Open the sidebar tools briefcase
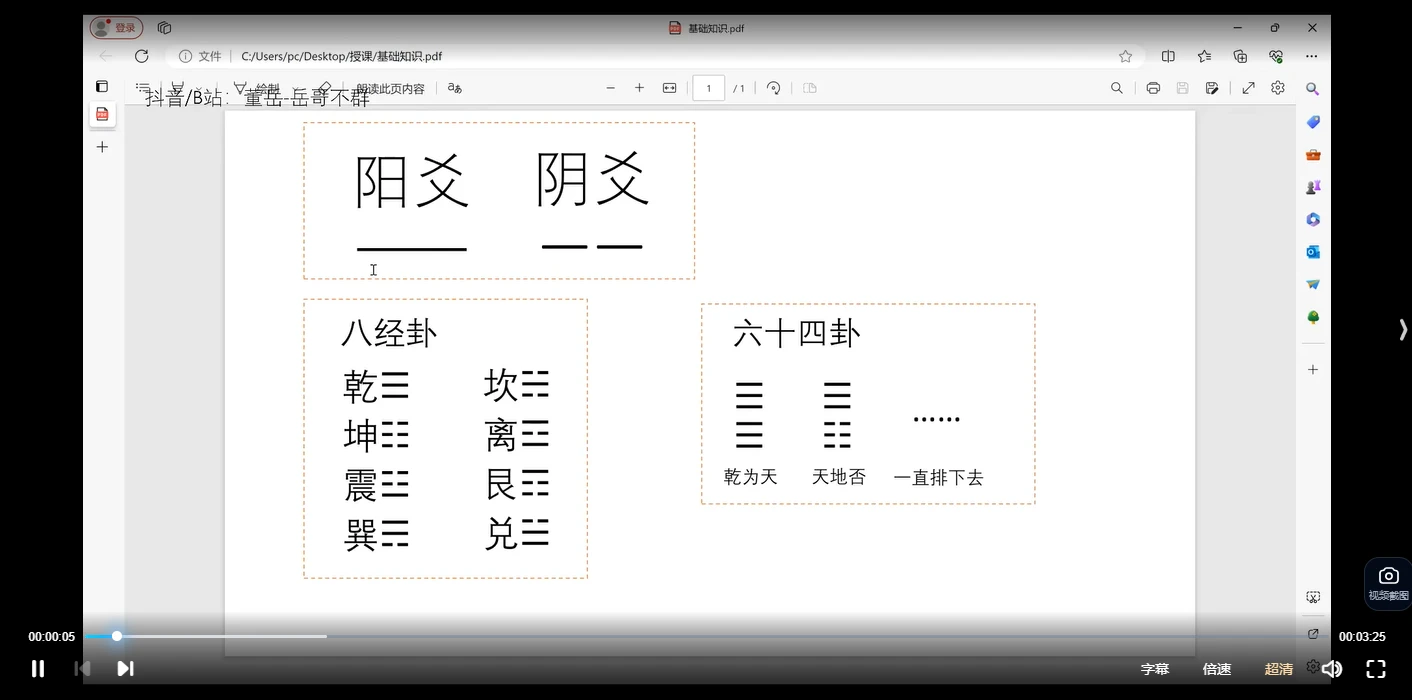 coord(1313,155)
